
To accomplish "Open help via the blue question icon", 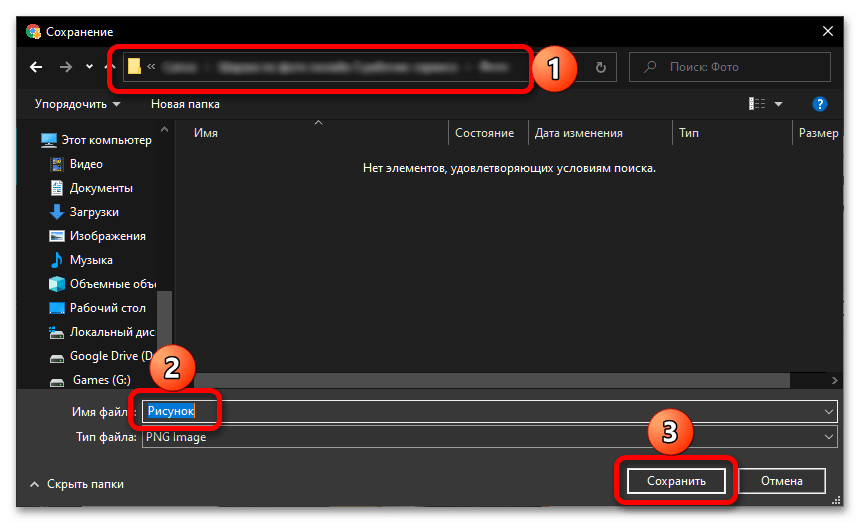I will pos(819,104).
